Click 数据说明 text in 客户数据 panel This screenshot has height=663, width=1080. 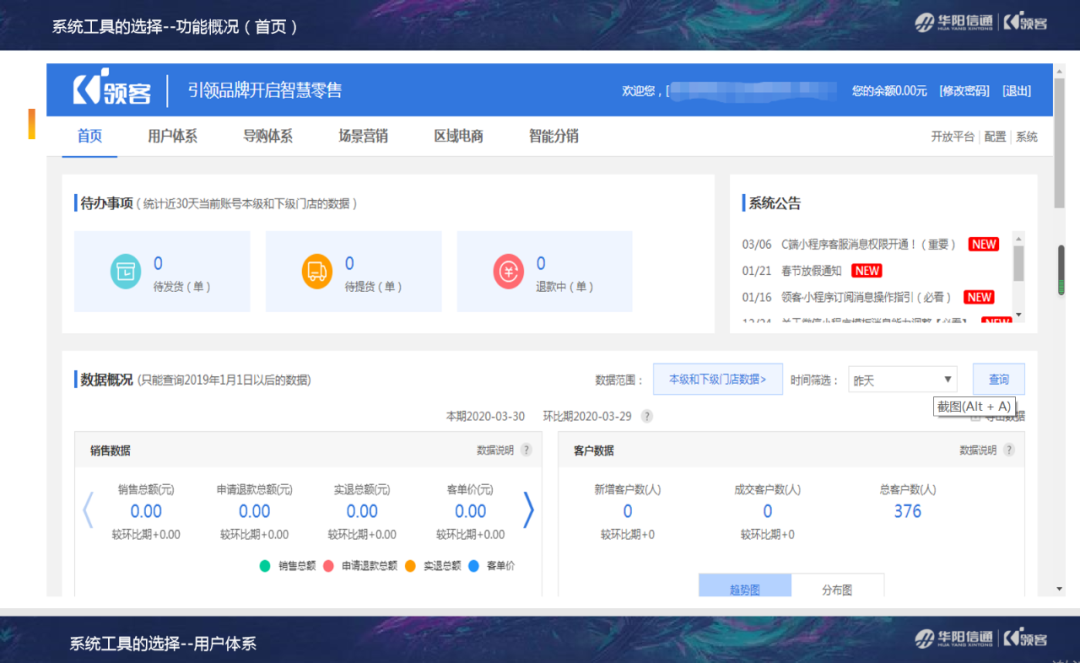(x=978, y=450)
